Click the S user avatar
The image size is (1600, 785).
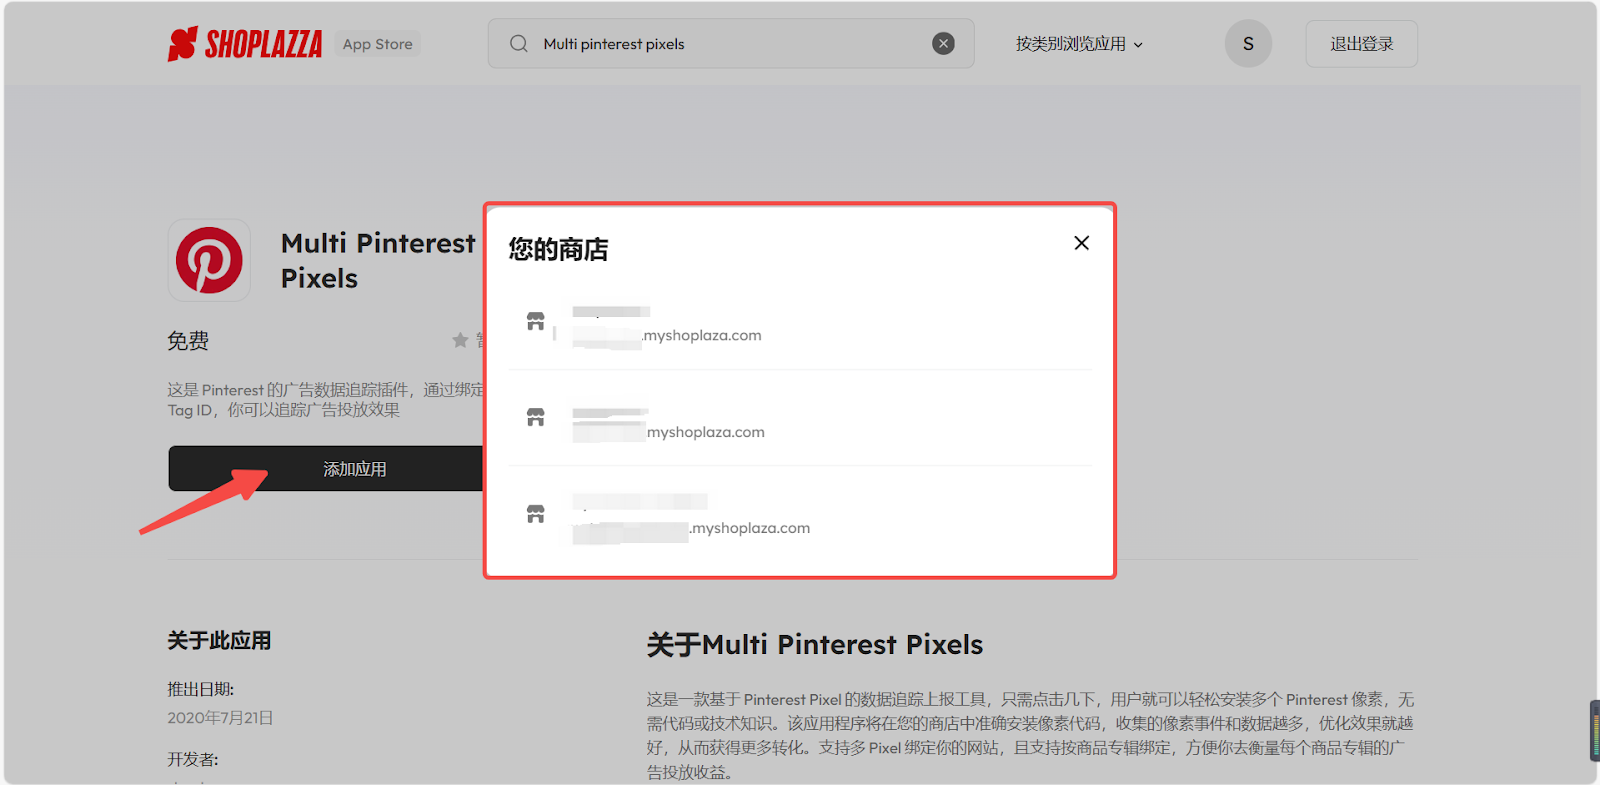1248,44
